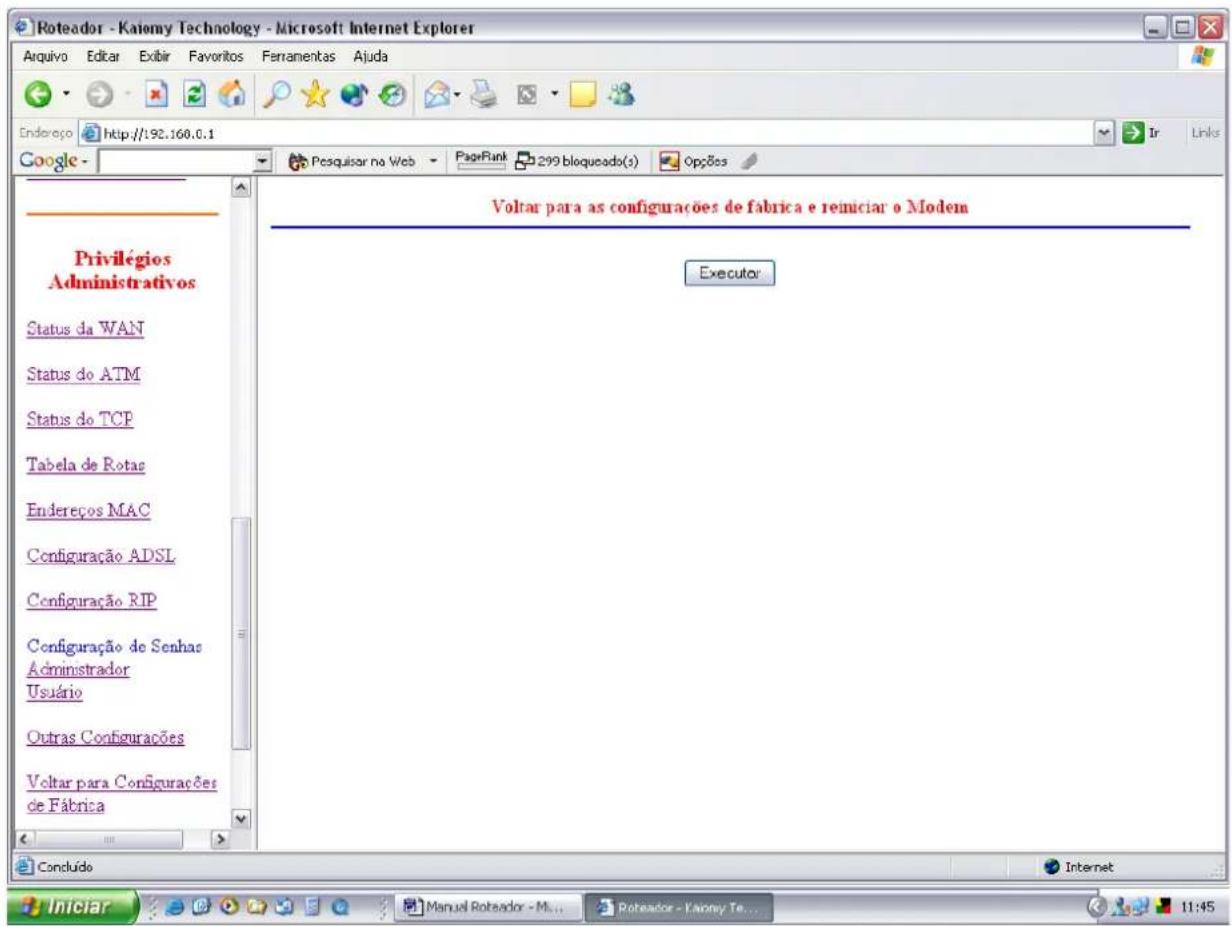This screenshot has height=926, width=1232.
Task: Click the Links toolbar label
Action: coord(1204,133)
